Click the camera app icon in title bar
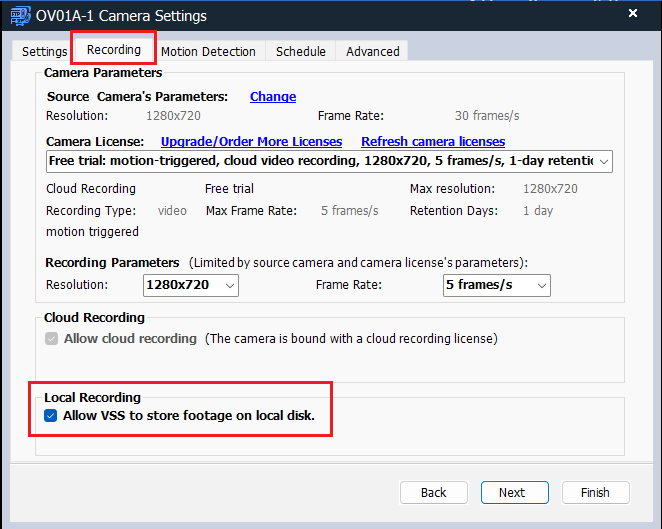The height and width of the screenshot is (529, 662). [x=20, y=16]
